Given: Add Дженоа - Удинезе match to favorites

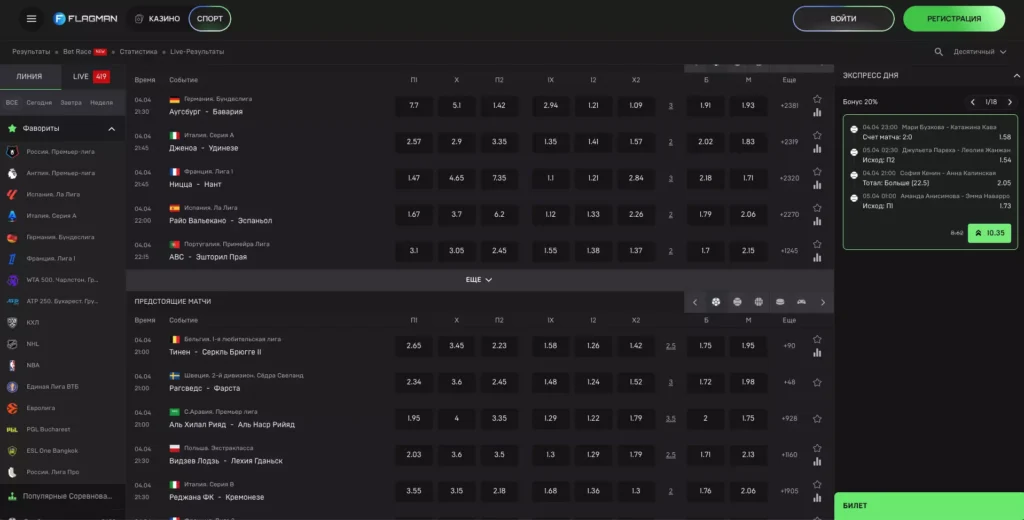Looking at the screenshot, I should [817, 135].
